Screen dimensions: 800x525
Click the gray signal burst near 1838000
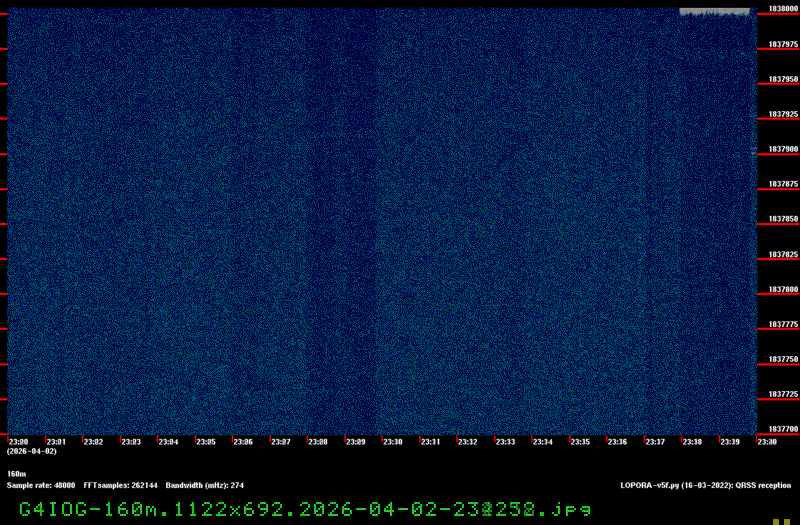(715, 12)
